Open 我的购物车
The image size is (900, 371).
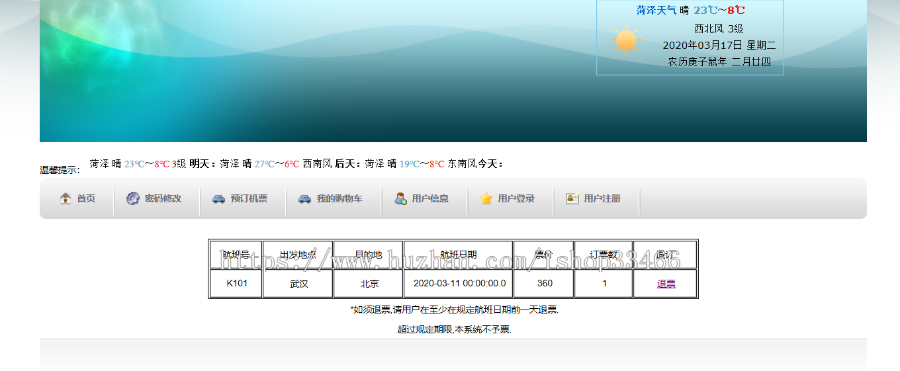(340, 199)
